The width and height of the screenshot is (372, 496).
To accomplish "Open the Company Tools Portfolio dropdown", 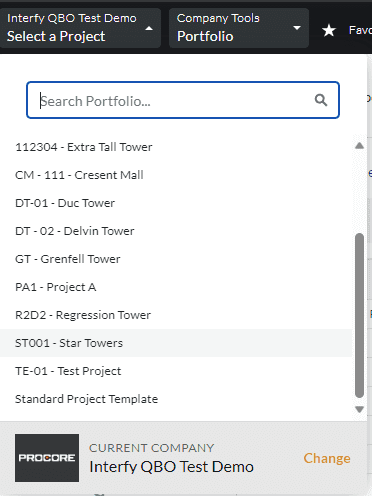I will coord(239,28).
